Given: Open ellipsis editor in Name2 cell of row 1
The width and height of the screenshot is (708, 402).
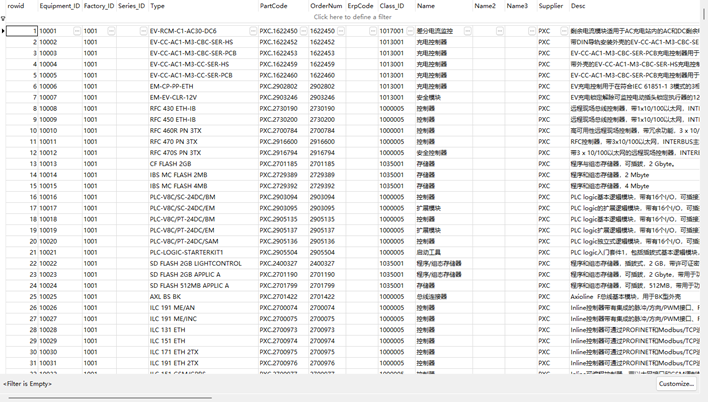Looking at the screenshot, I should 499,31.
